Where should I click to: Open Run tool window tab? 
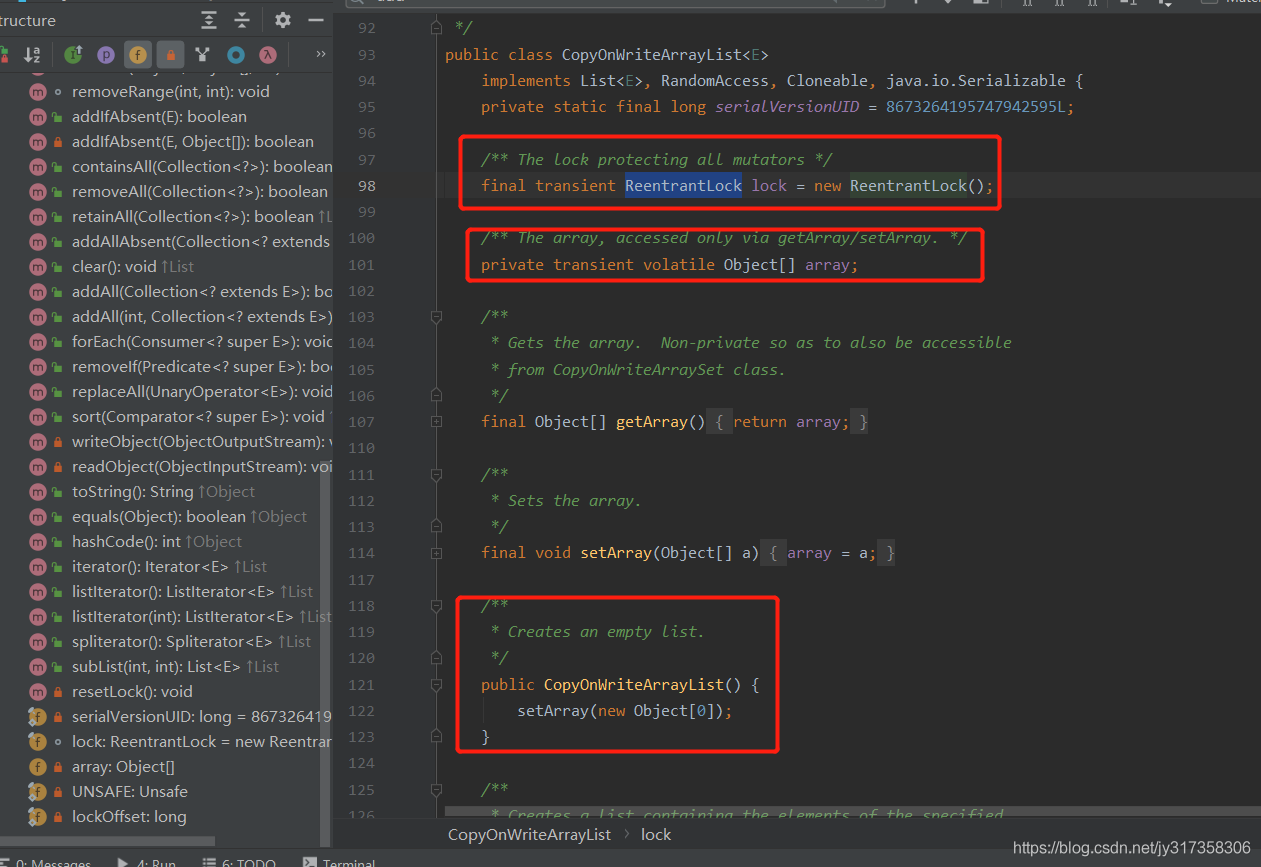coord(147,862)
